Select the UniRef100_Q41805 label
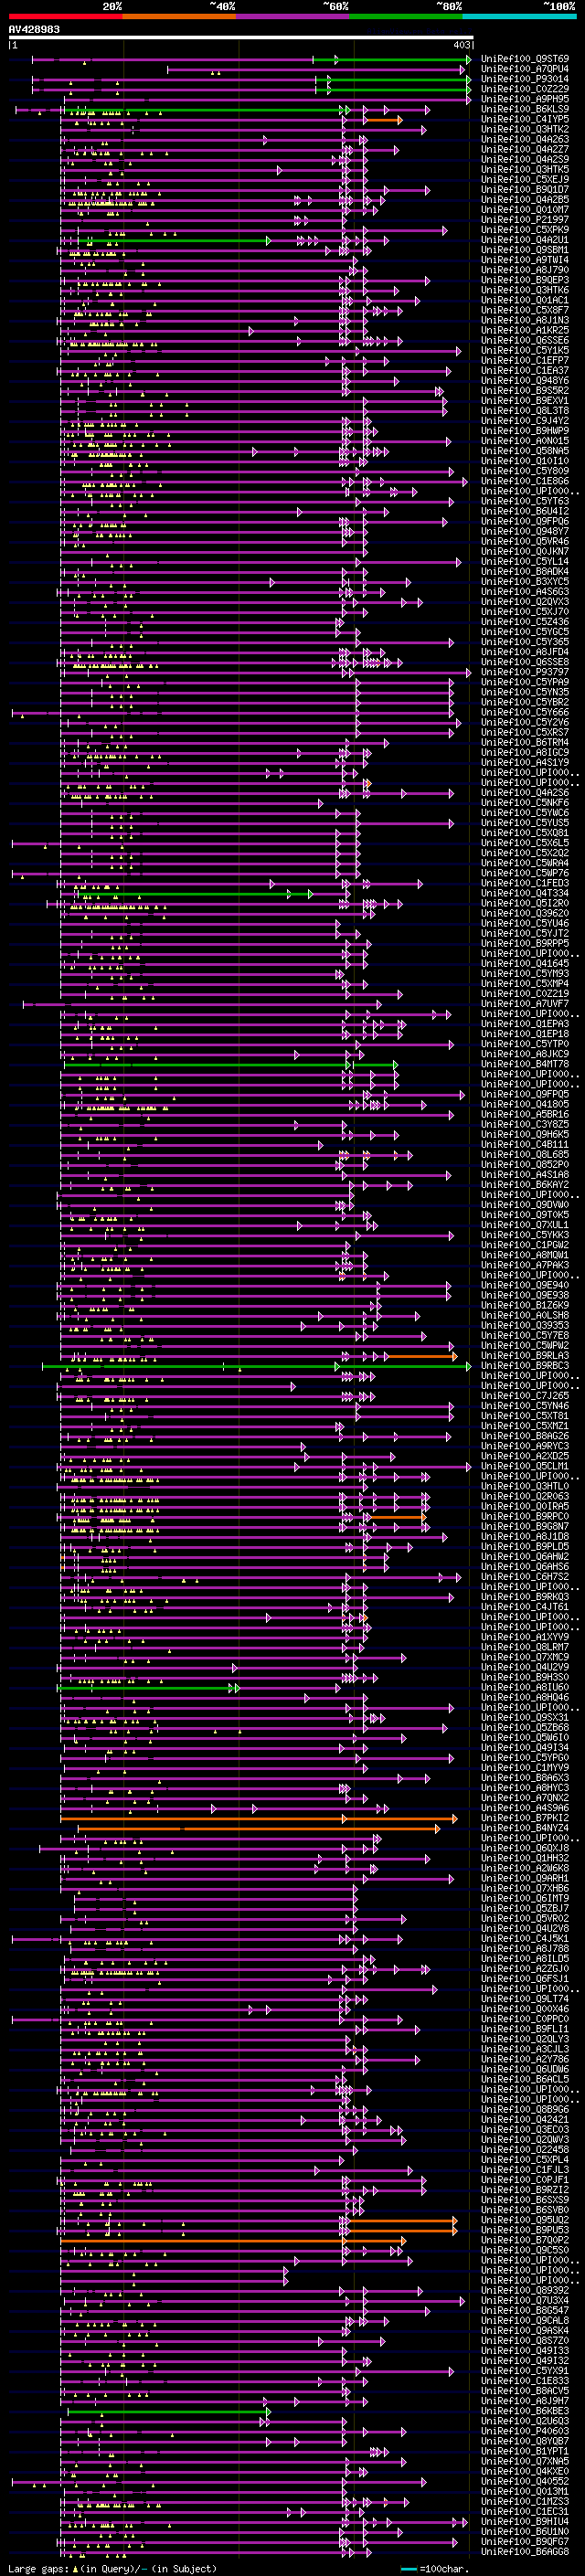Image resolution: width=585 pixels, height=2576 pixels. (525, 1105)
